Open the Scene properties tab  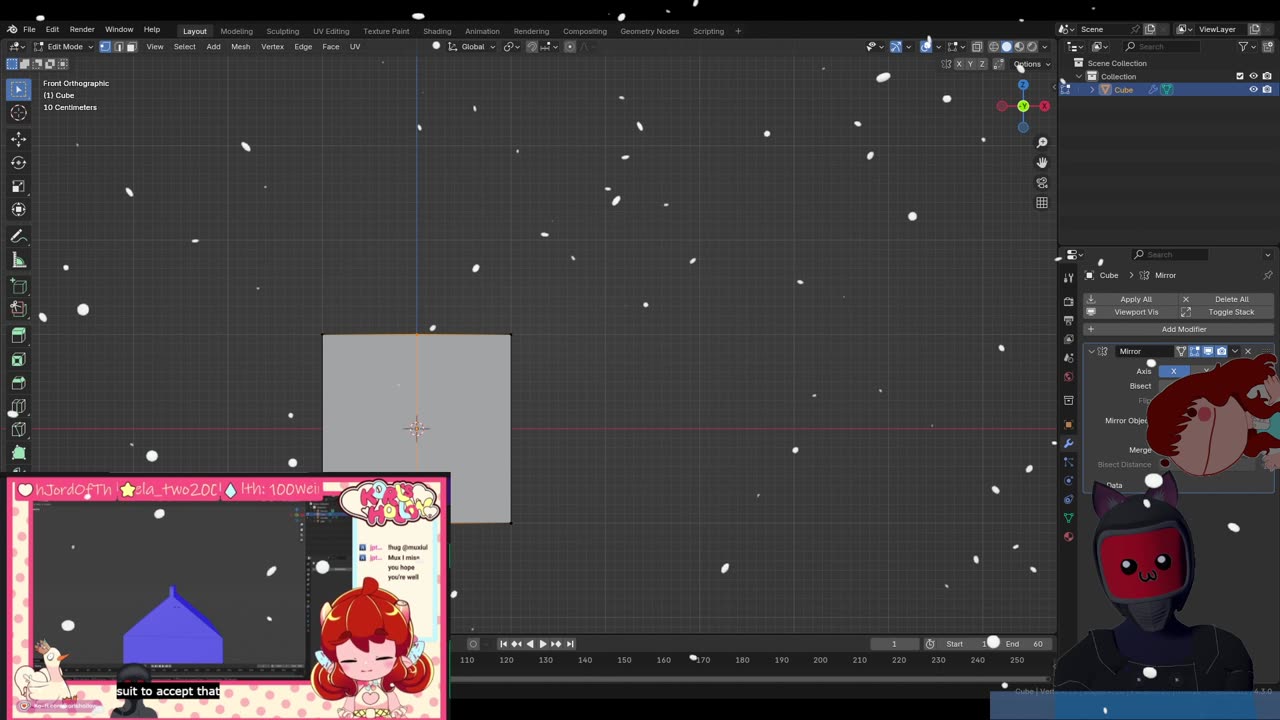point(1068,358)
